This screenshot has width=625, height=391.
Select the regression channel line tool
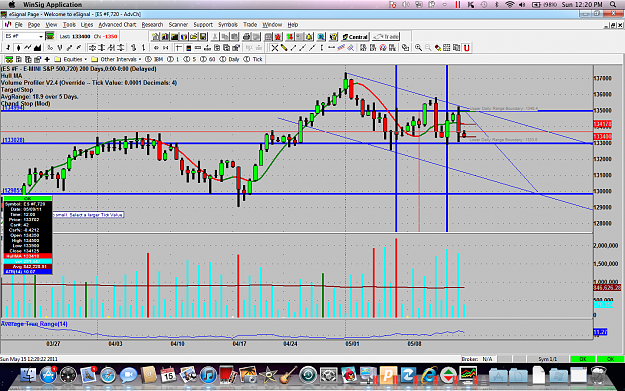coord(341,48)
